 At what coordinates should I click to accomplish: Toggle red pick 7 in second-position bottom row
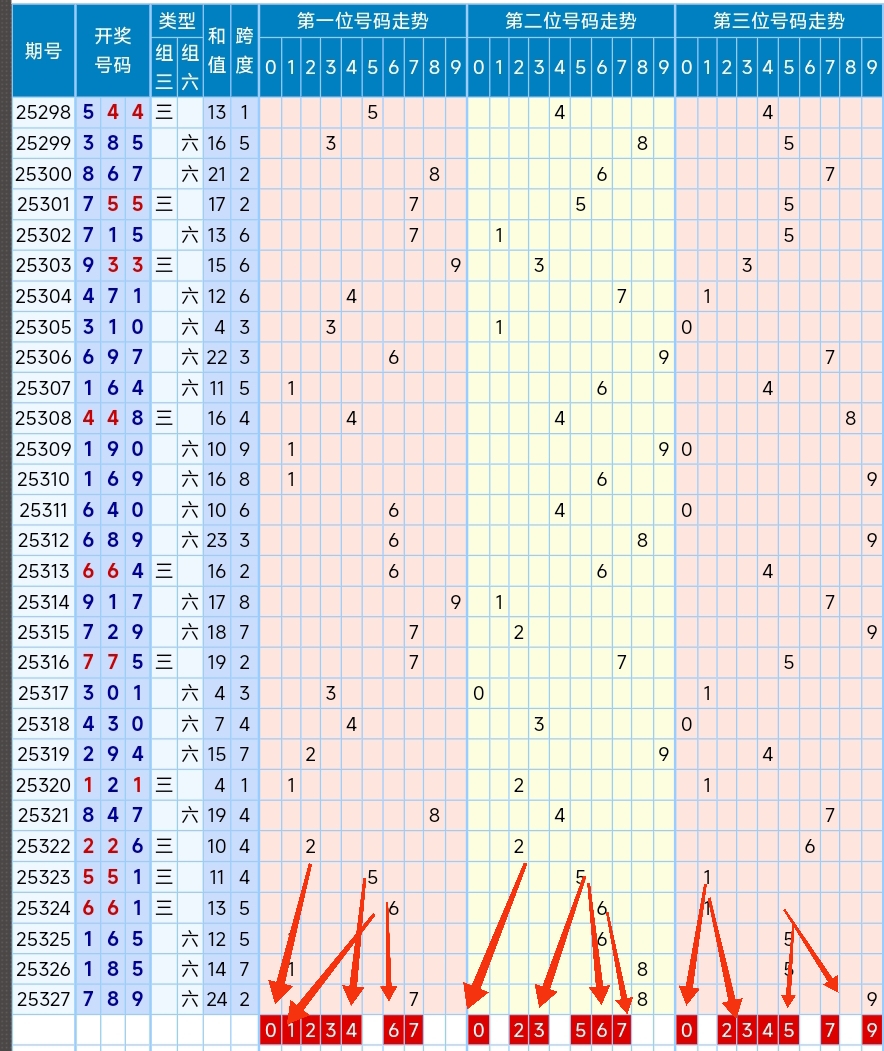622,1030
